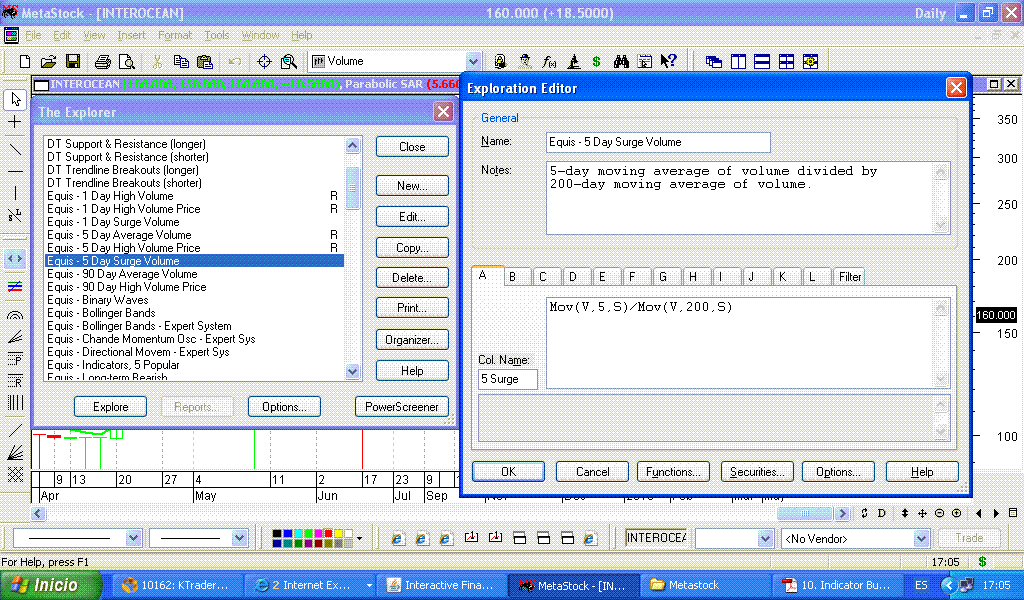The image size is (1024, 600).
Task: Select the crosshair plus drawing tool
Action: click(15, 122)
